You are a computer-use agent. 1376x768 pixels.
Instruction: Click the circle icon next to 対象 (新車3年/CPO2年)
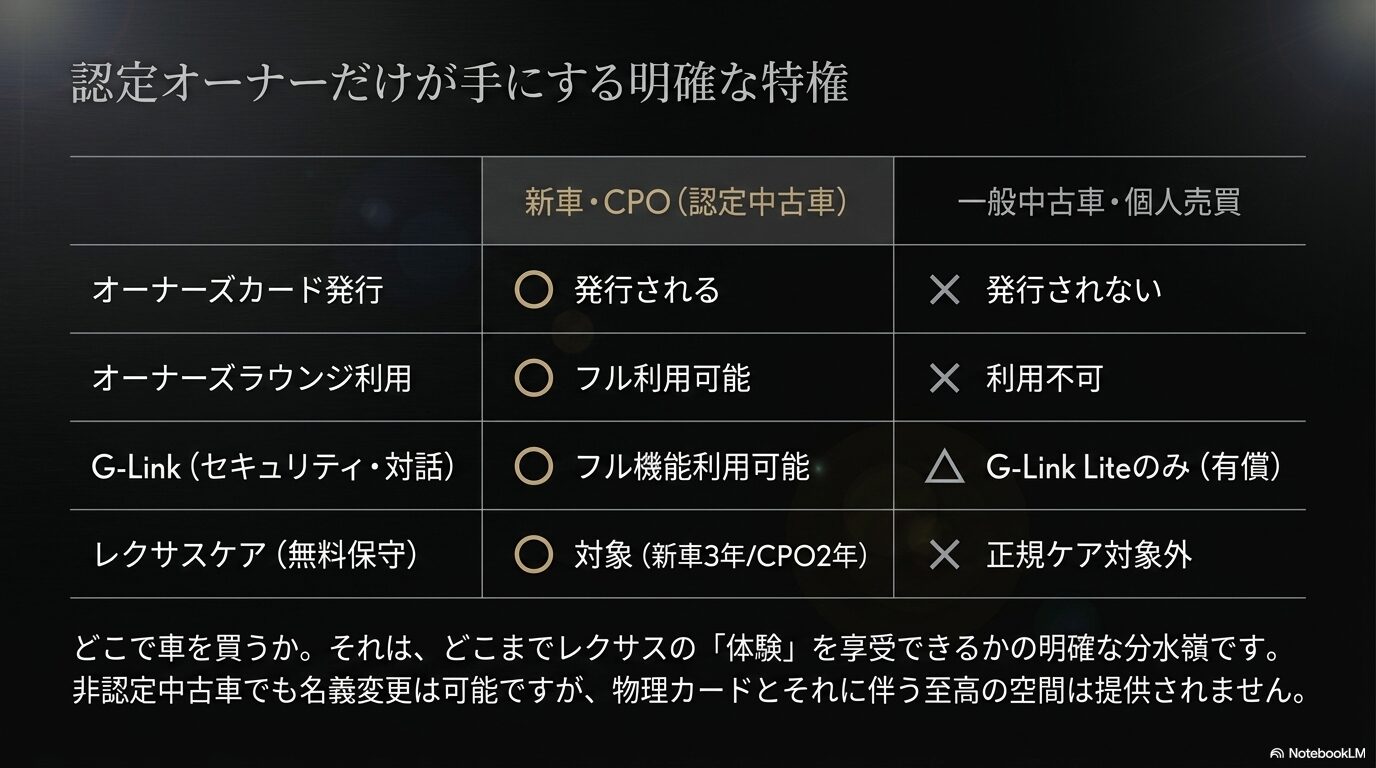(x=533, y=554)
